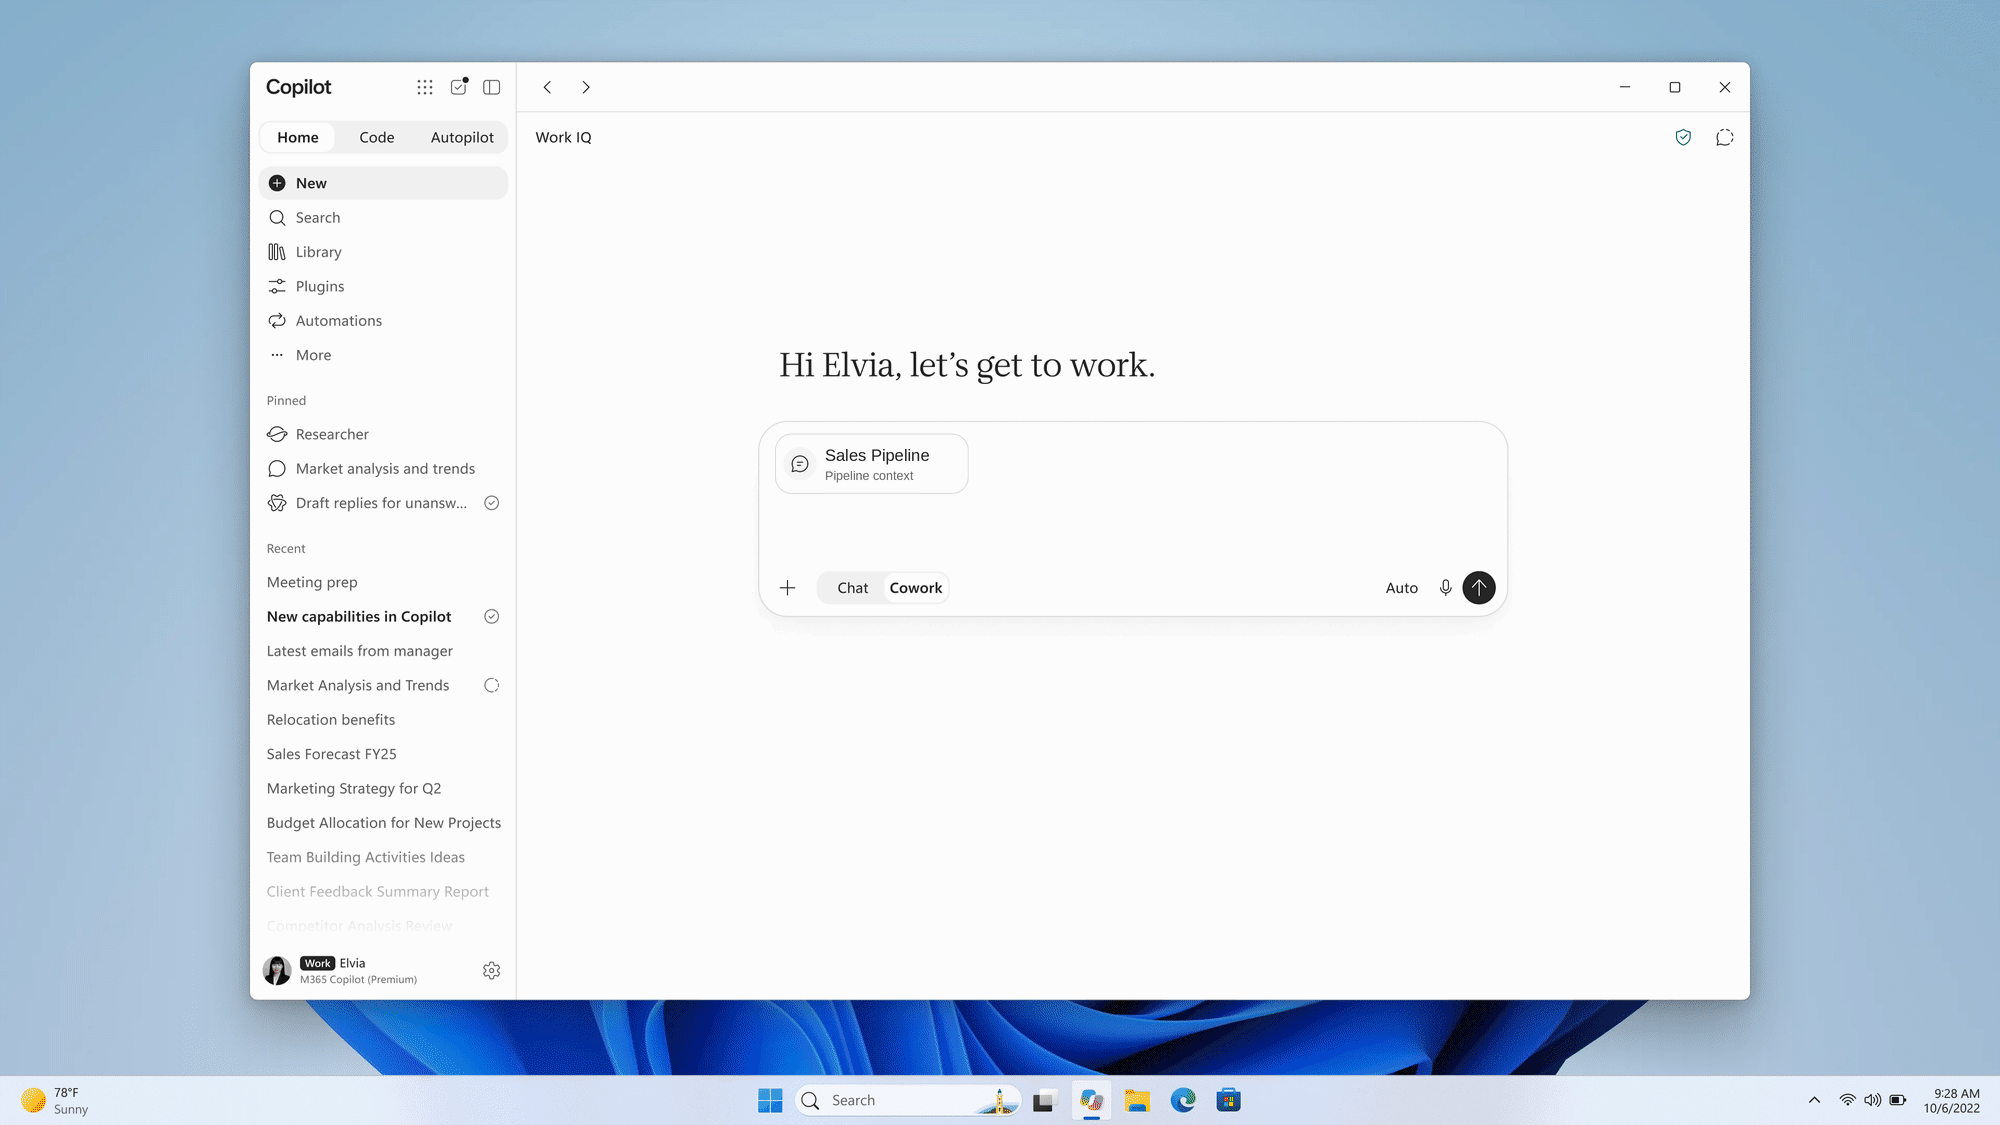Open Sales Forecast FY25 chat

[384, 754]
